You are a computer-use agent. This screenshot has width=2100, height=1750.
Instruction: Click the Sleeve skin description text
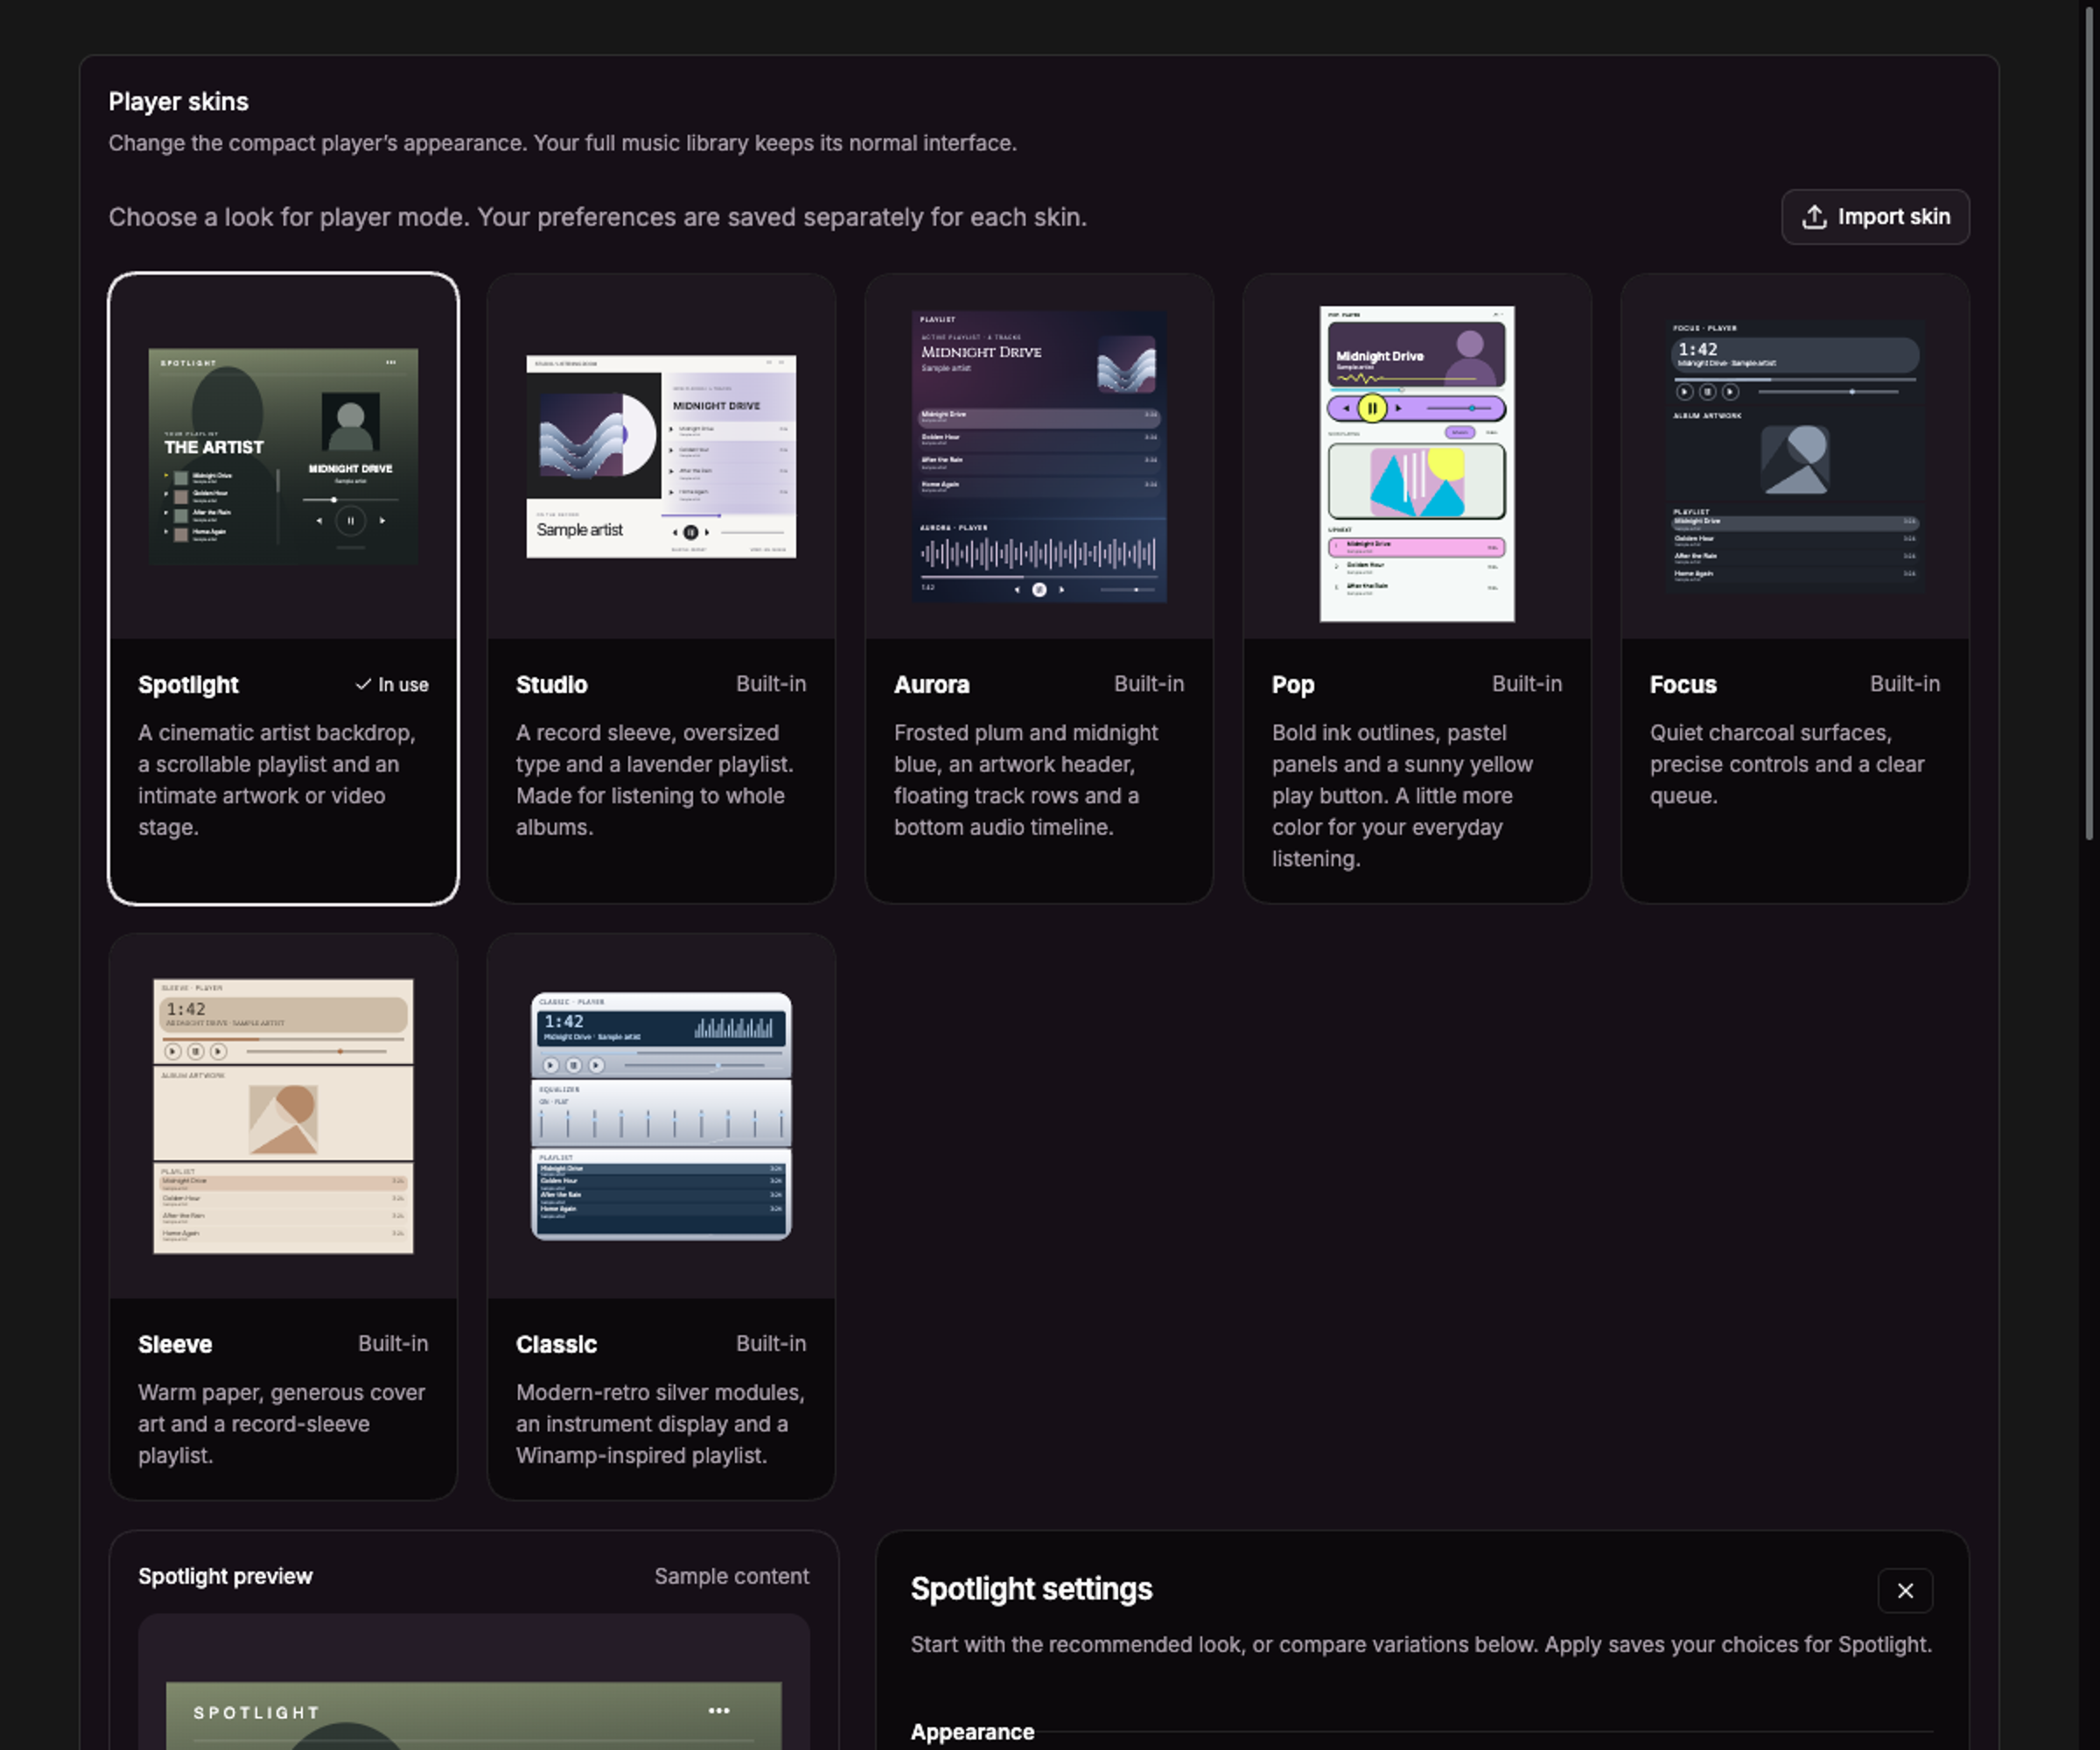282,1424
